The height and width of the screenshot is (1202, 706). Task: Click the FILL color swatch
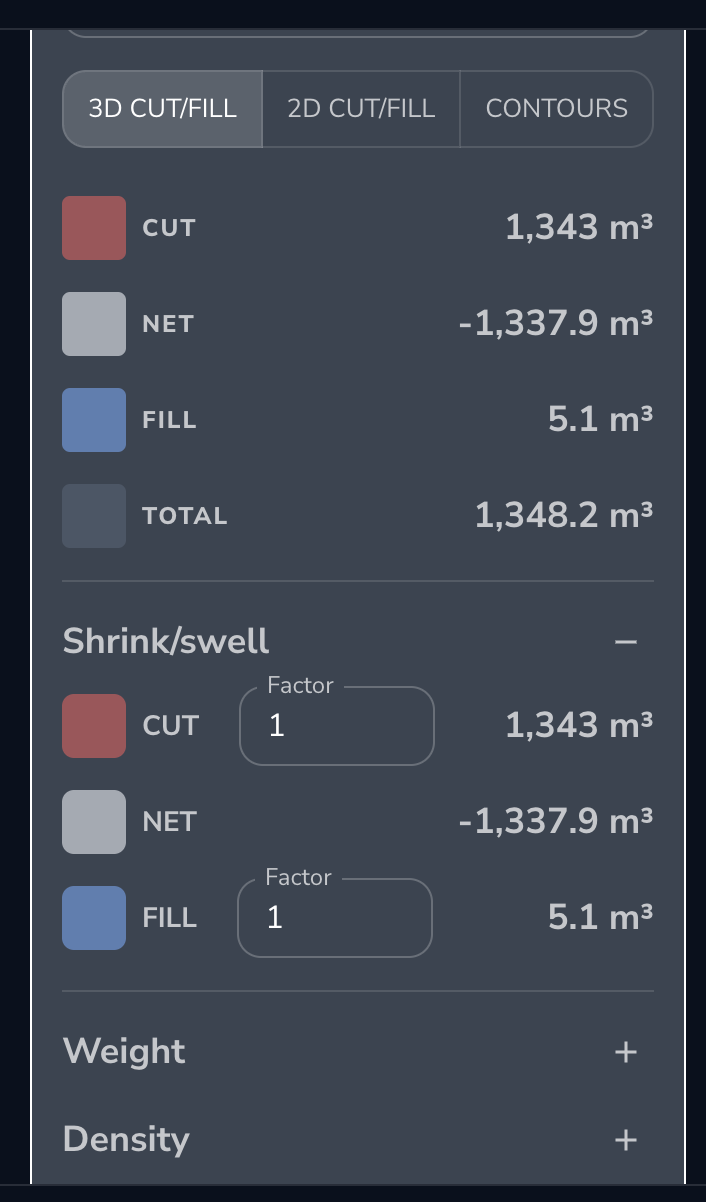[x=93, y=419]
